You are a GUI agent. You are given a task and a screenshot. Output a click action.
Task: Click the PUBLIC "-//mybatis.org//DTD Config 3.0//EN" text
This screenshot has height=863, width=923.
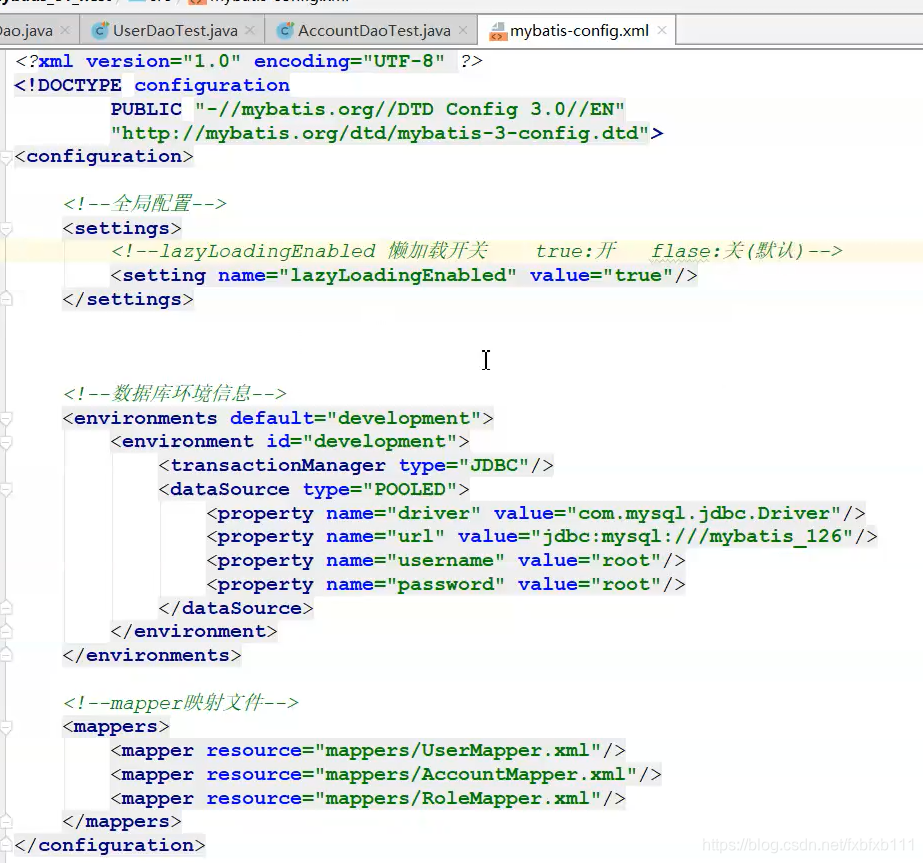pos(367,109)
